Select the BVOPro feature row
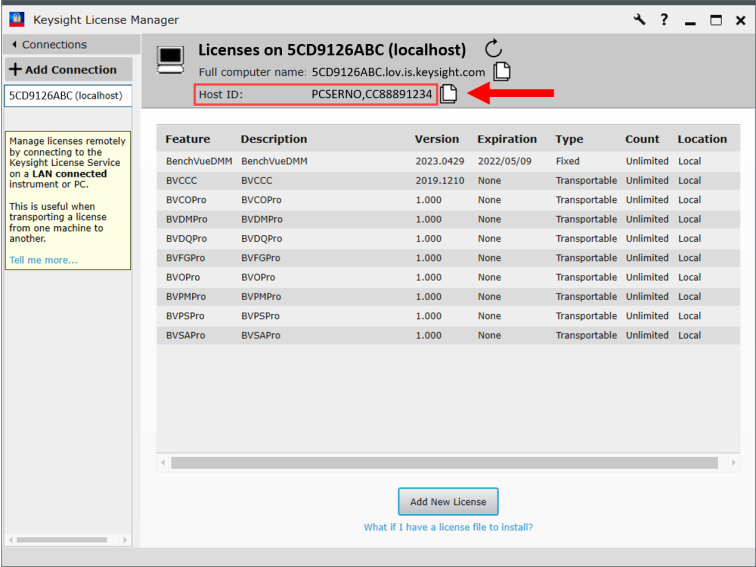Image resolution: width=756 pixels, height=567 pixels. tap(448, 277)
